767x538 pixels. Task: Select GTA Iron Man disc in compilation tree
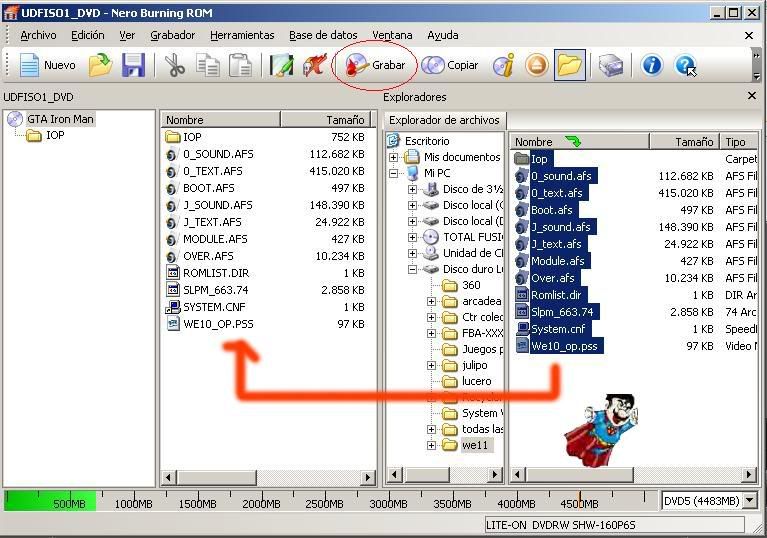pos(60,119)
